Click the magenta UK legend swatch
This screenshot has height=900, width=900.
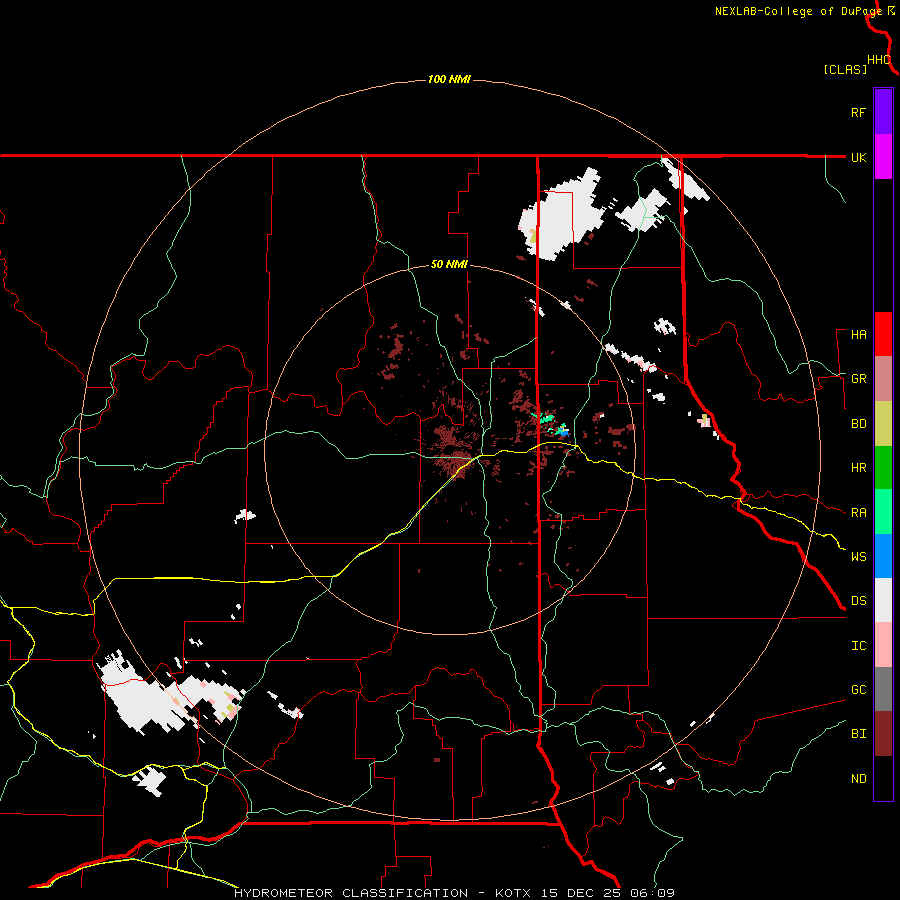point(883,157)
